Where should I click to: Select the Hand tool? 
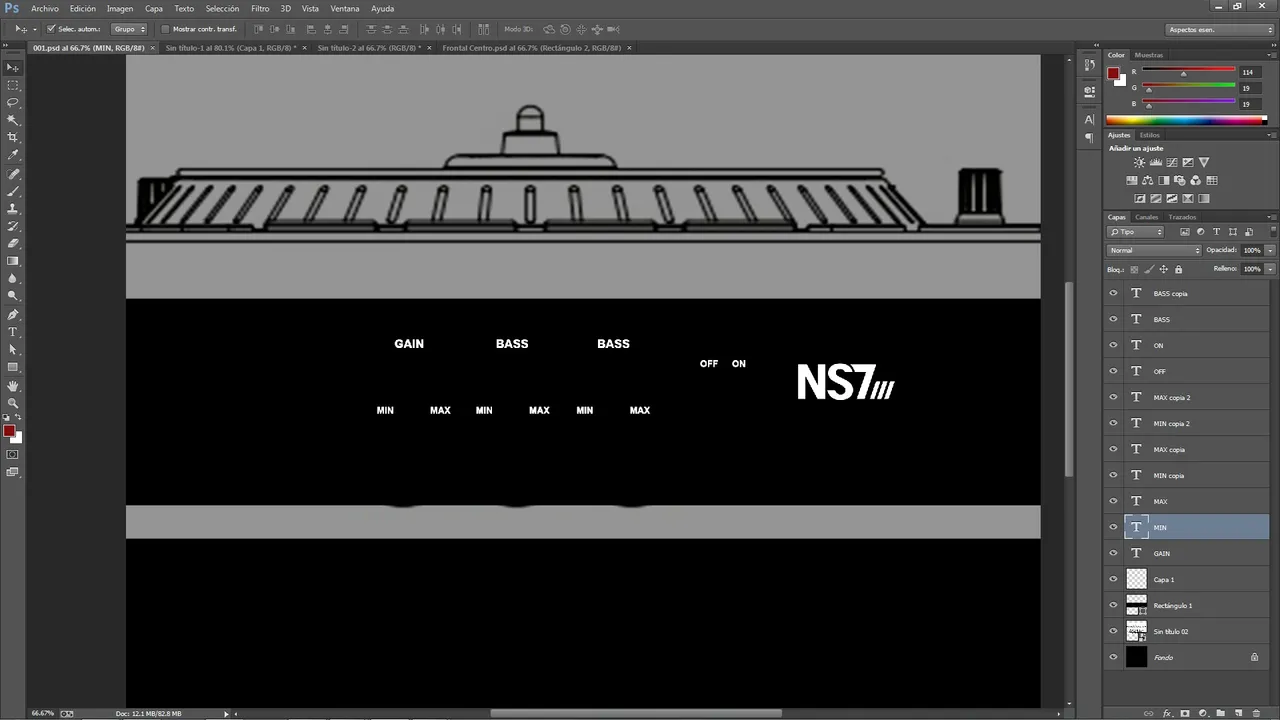point(13,385)
